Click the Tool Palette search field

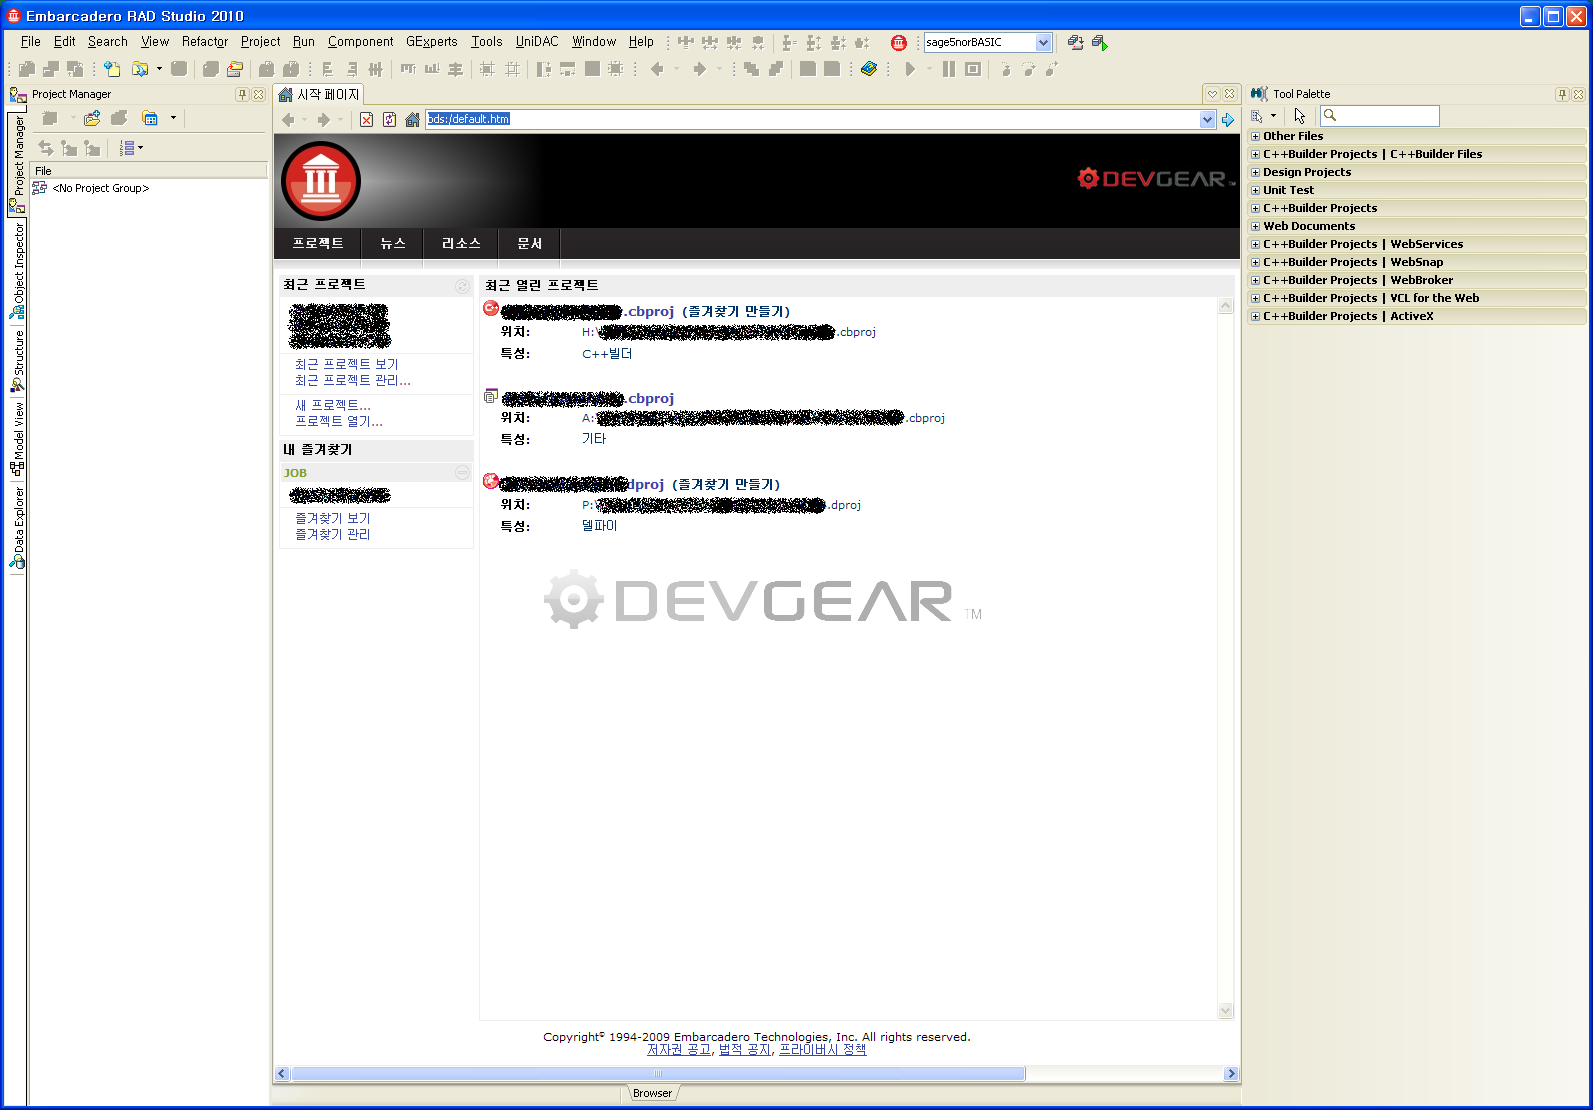click(1380, 116)
